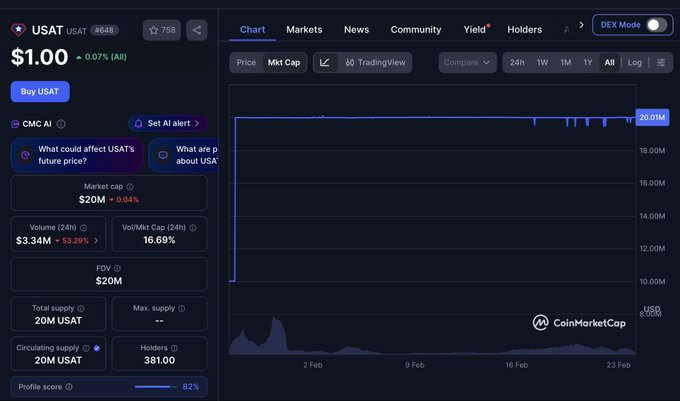Expand more tabs with right chevron arrow
The image size is (680, 401).
(582, 25)
